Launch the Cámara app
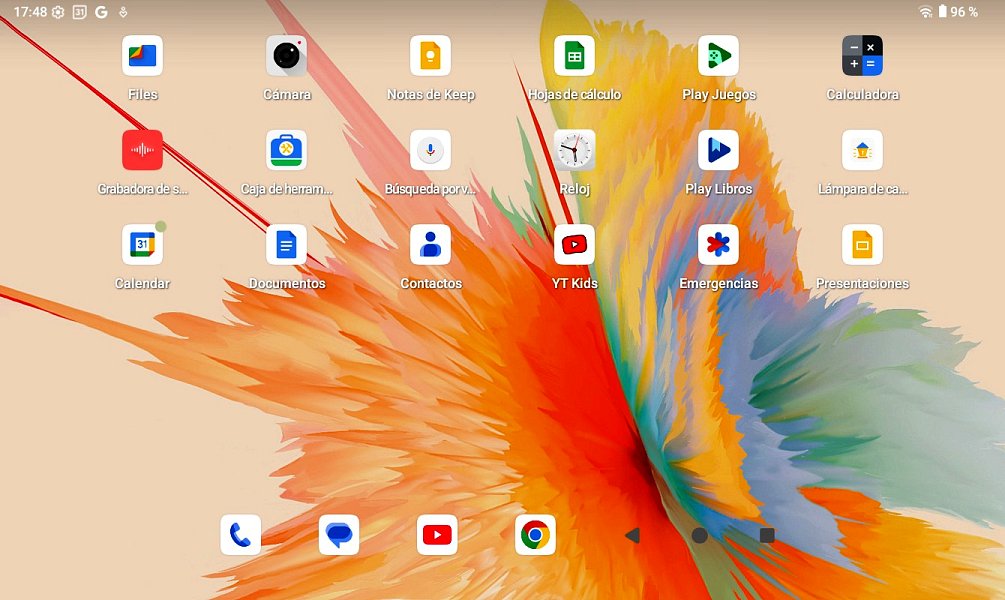The width and height of the screenshot is (1005, 600). pos(286,56)
